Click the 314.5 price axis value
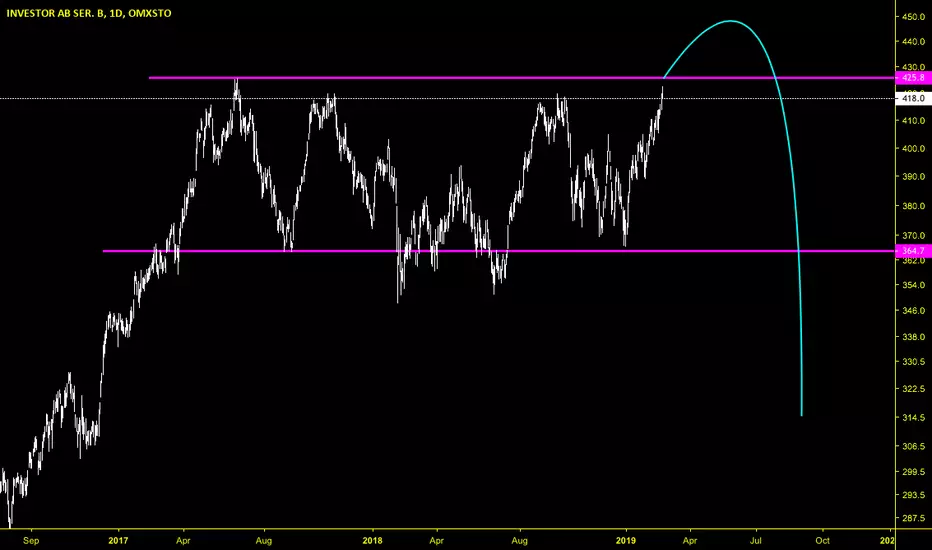 (x=914, y=418)
